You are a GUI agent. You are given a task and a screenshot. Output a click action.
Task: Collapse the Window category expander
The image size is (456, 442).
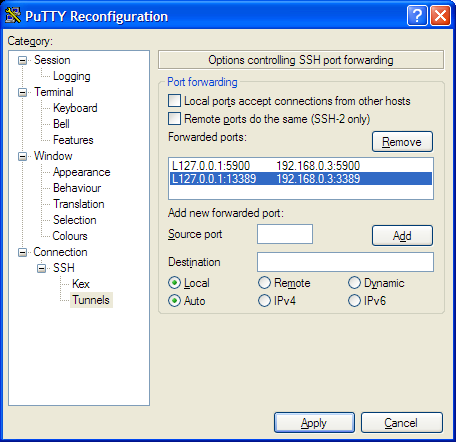point(22,156)
